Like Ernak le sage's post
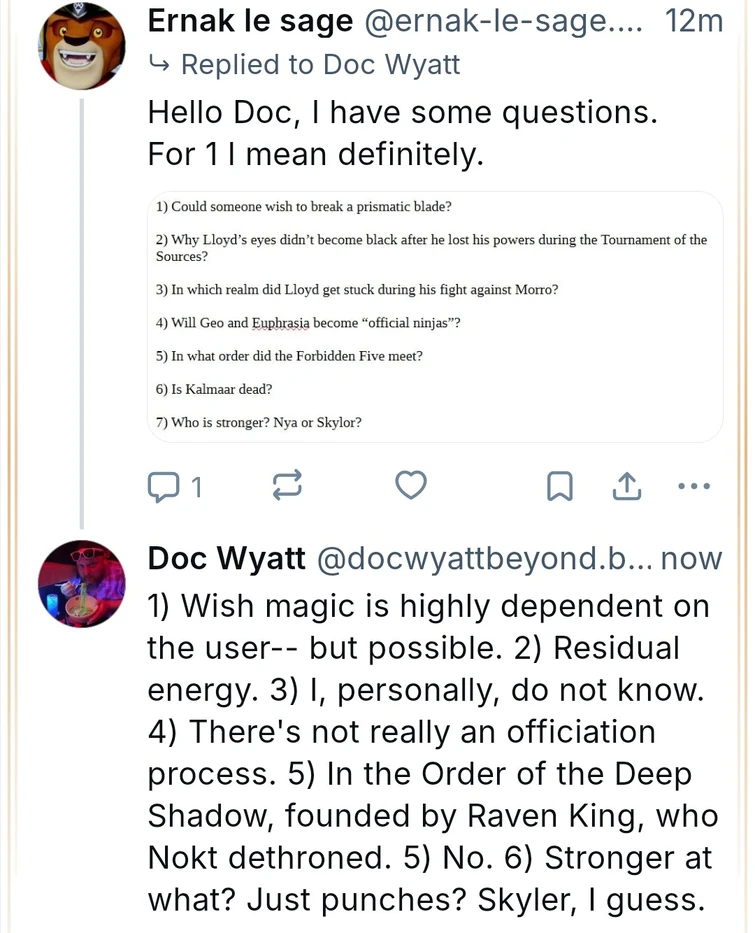The image size is (755, 933). click(411, 486)
